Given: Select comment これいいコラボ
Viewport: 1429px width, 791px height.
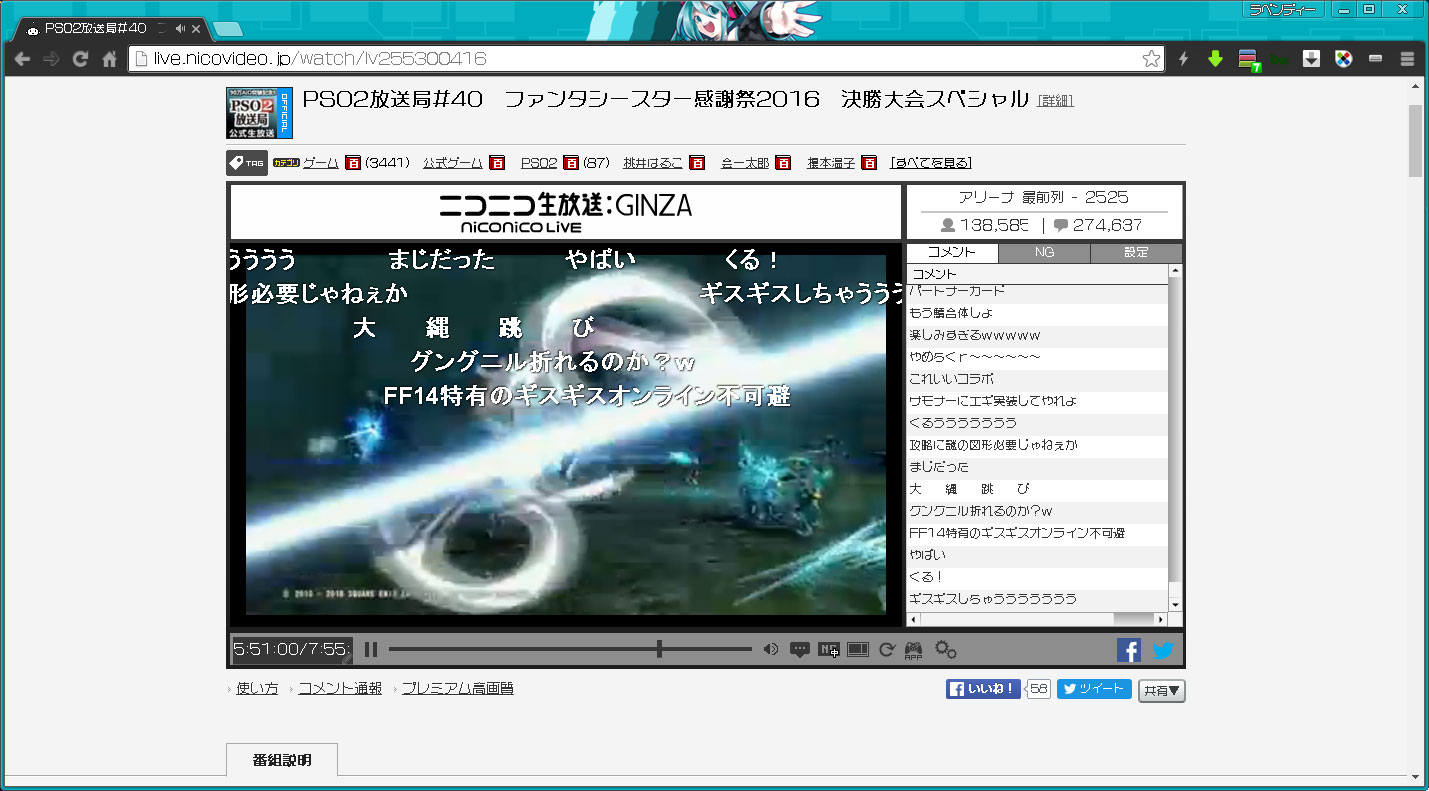Looking at the screenshot, I should coord(1037,379).
